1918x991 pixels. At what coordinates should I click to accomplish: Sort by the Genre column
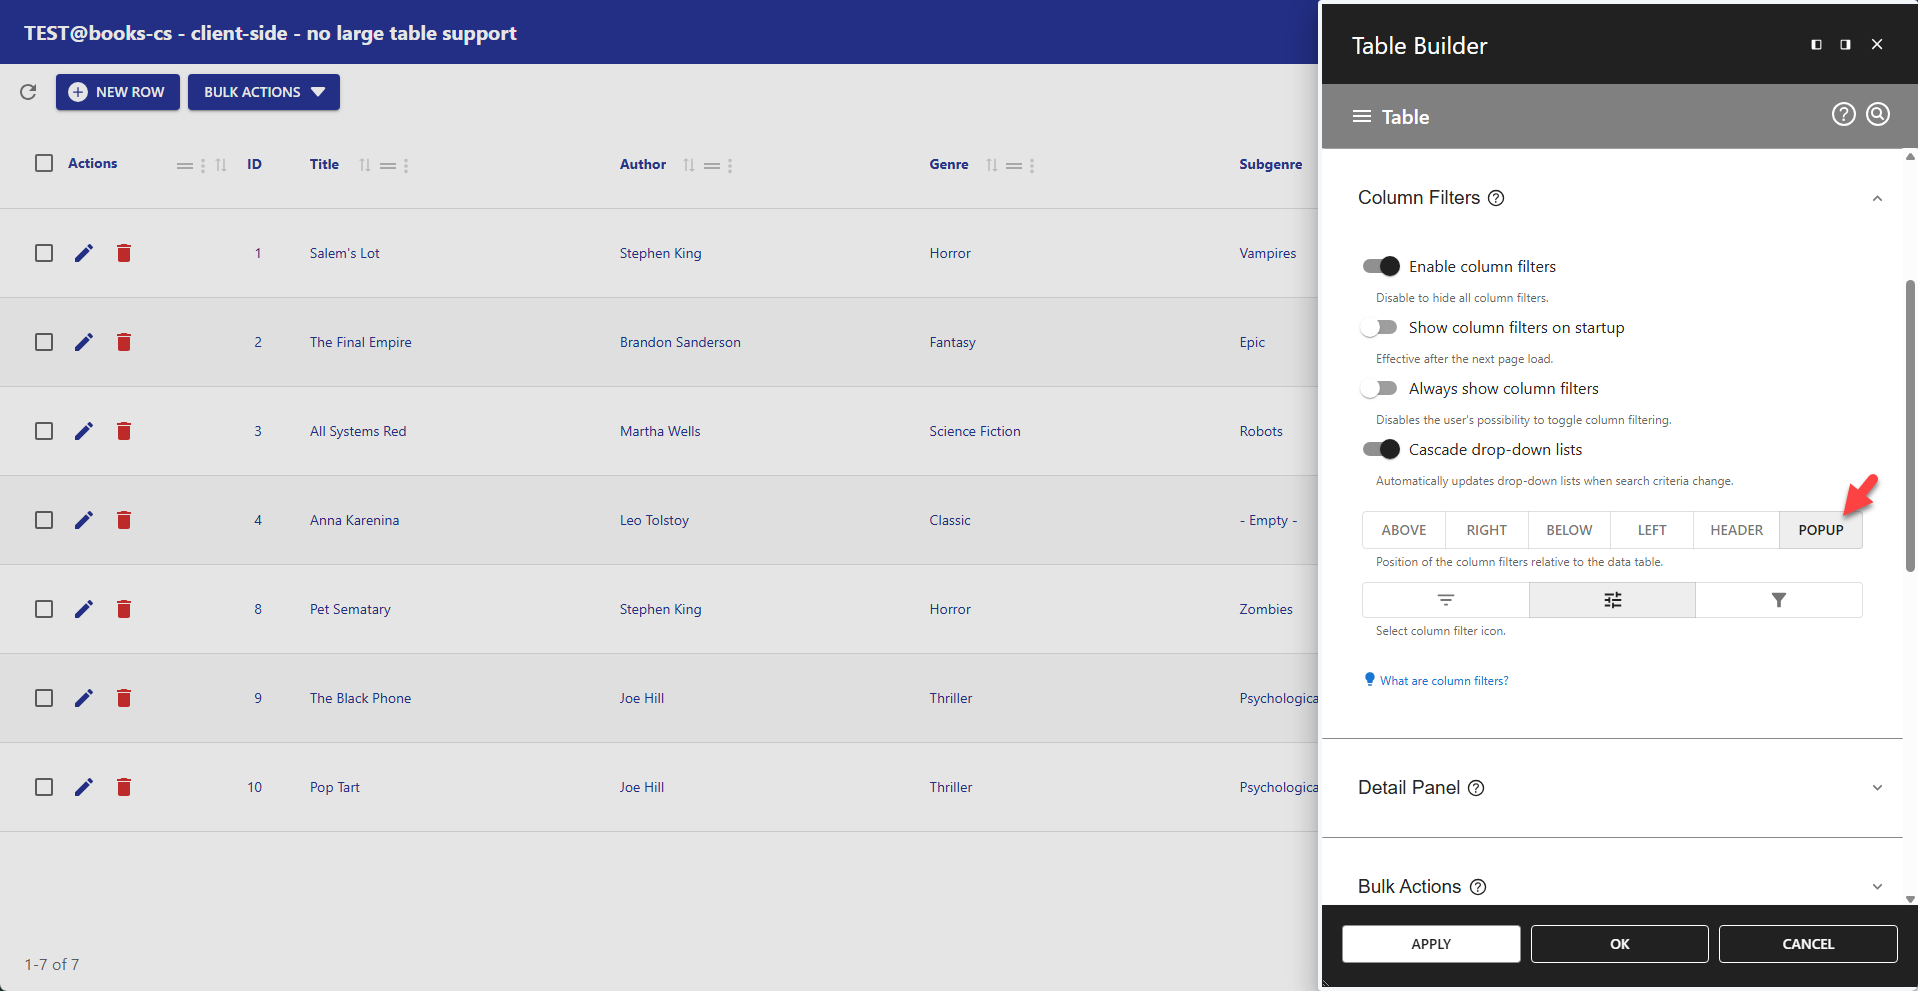coord(992,165)
